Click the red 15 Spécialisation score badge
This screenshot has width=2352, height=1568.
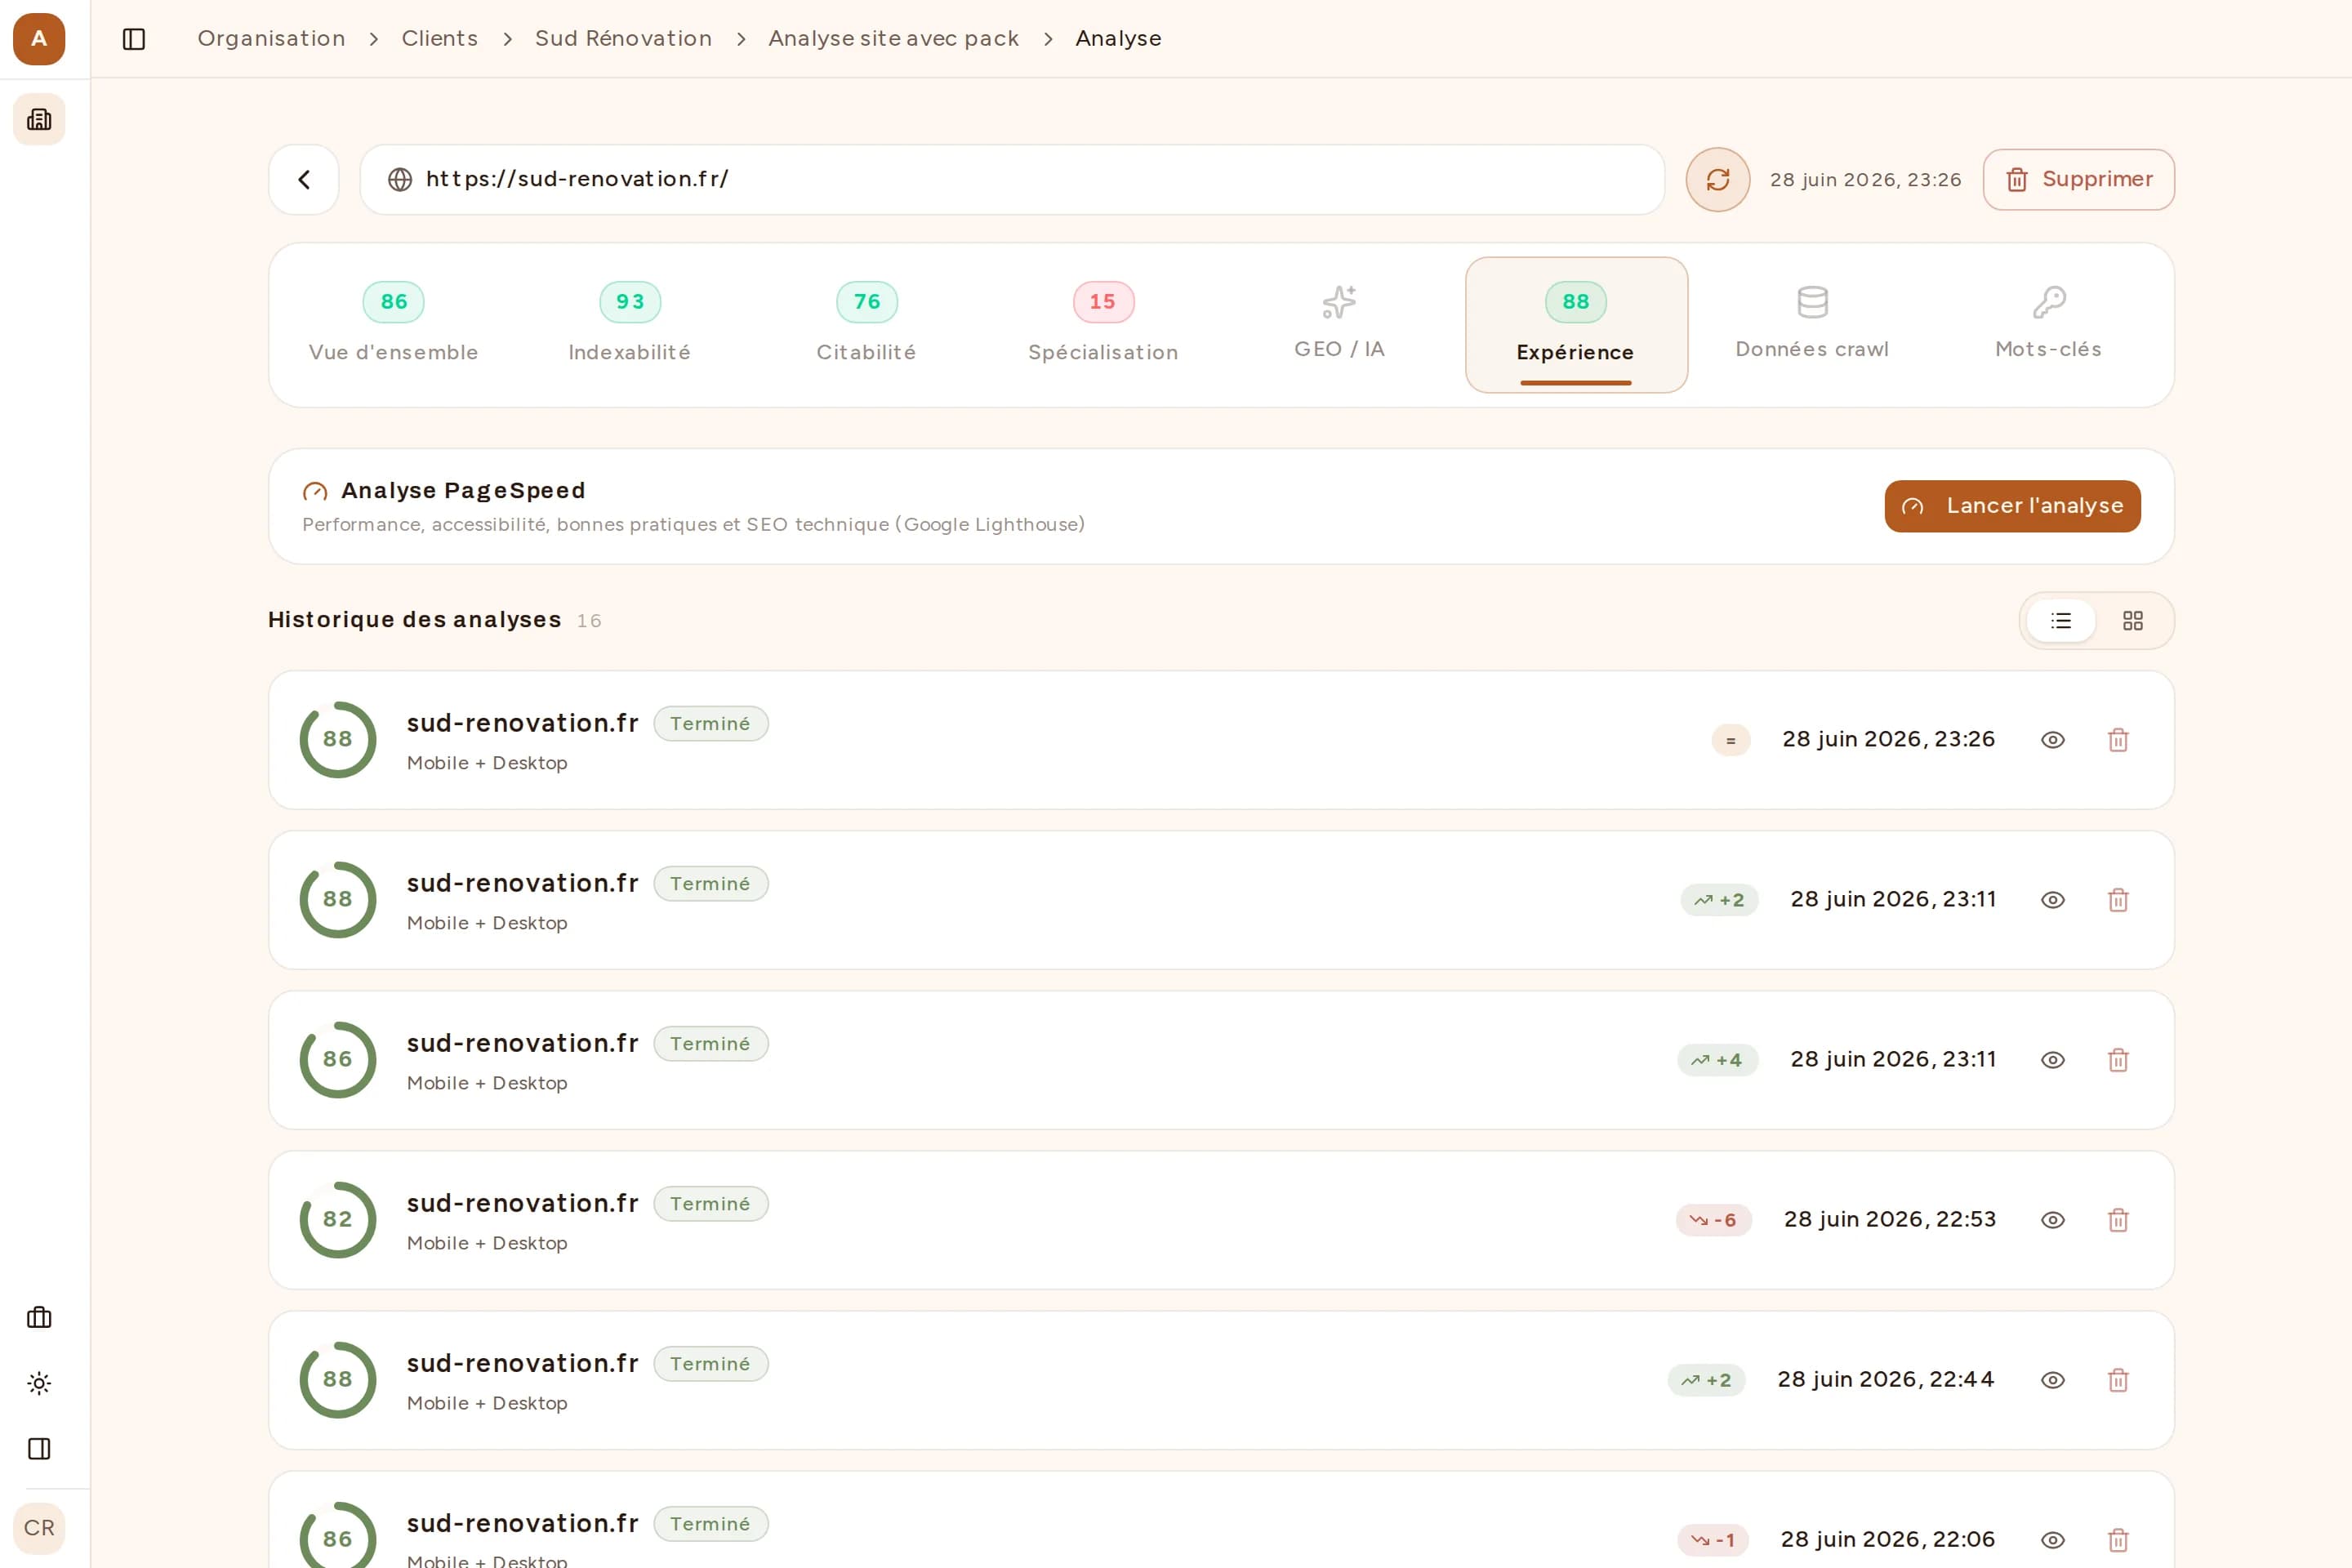pos(1103,302)
